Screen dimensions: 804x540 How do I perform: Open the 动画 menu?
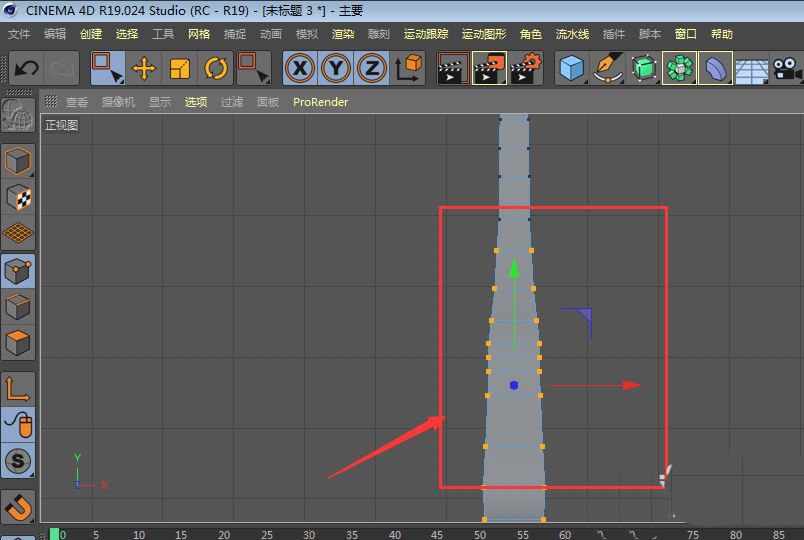pos(271,34)
